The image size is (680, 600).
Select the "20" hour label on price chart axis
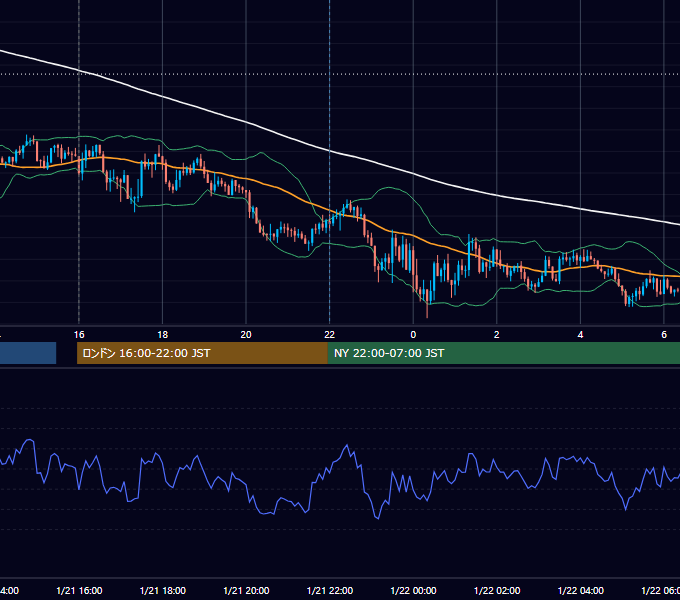[x=246, y=335]
